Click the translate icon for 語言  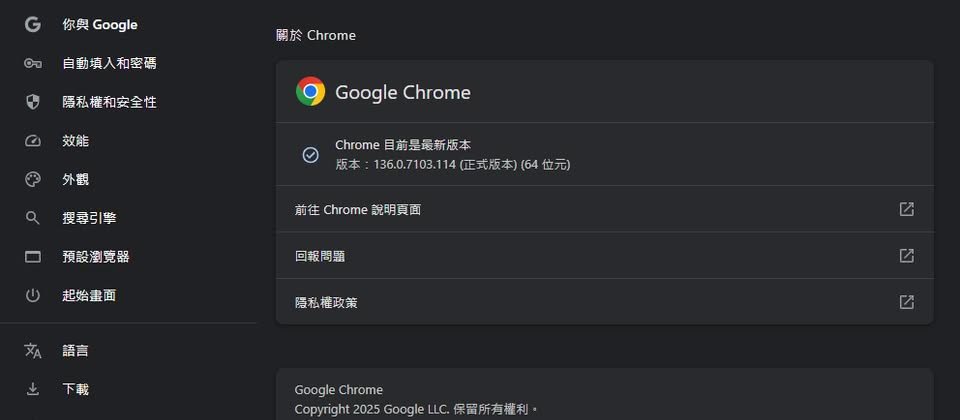(32, 351)
